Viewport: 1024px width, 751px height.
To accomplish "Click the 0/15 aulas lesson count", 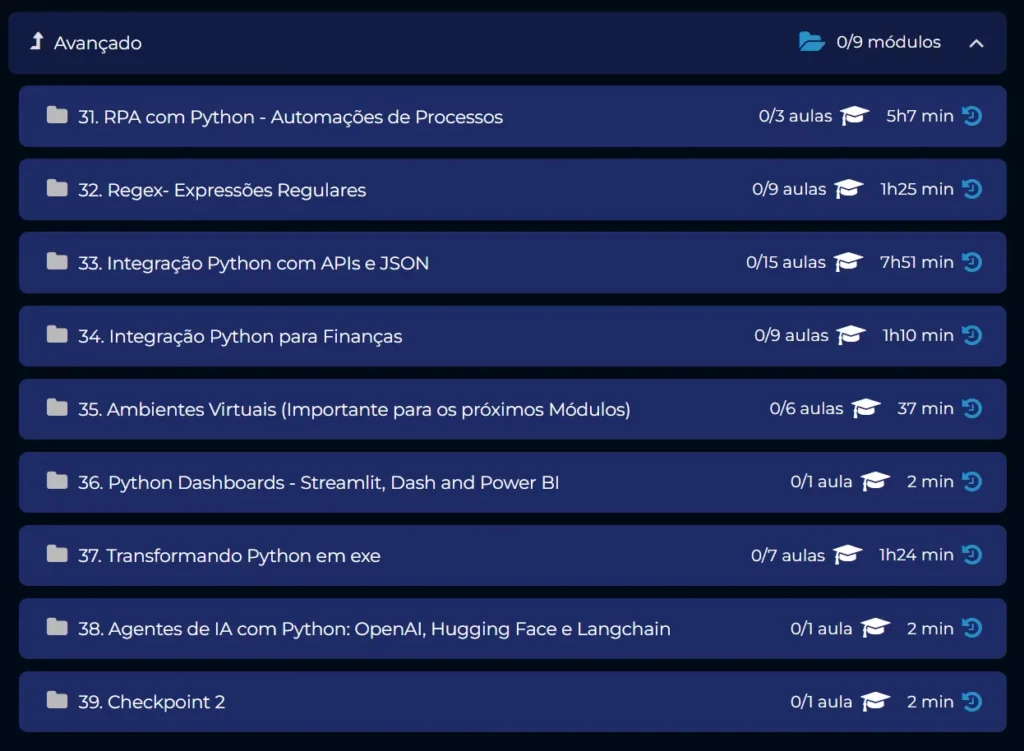I will (786, 262).
